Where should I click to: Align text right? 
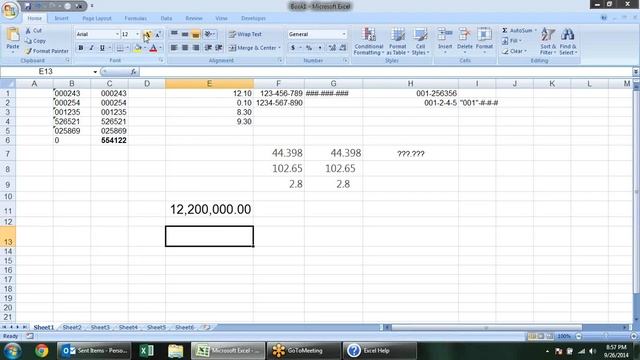pos(196,48)
